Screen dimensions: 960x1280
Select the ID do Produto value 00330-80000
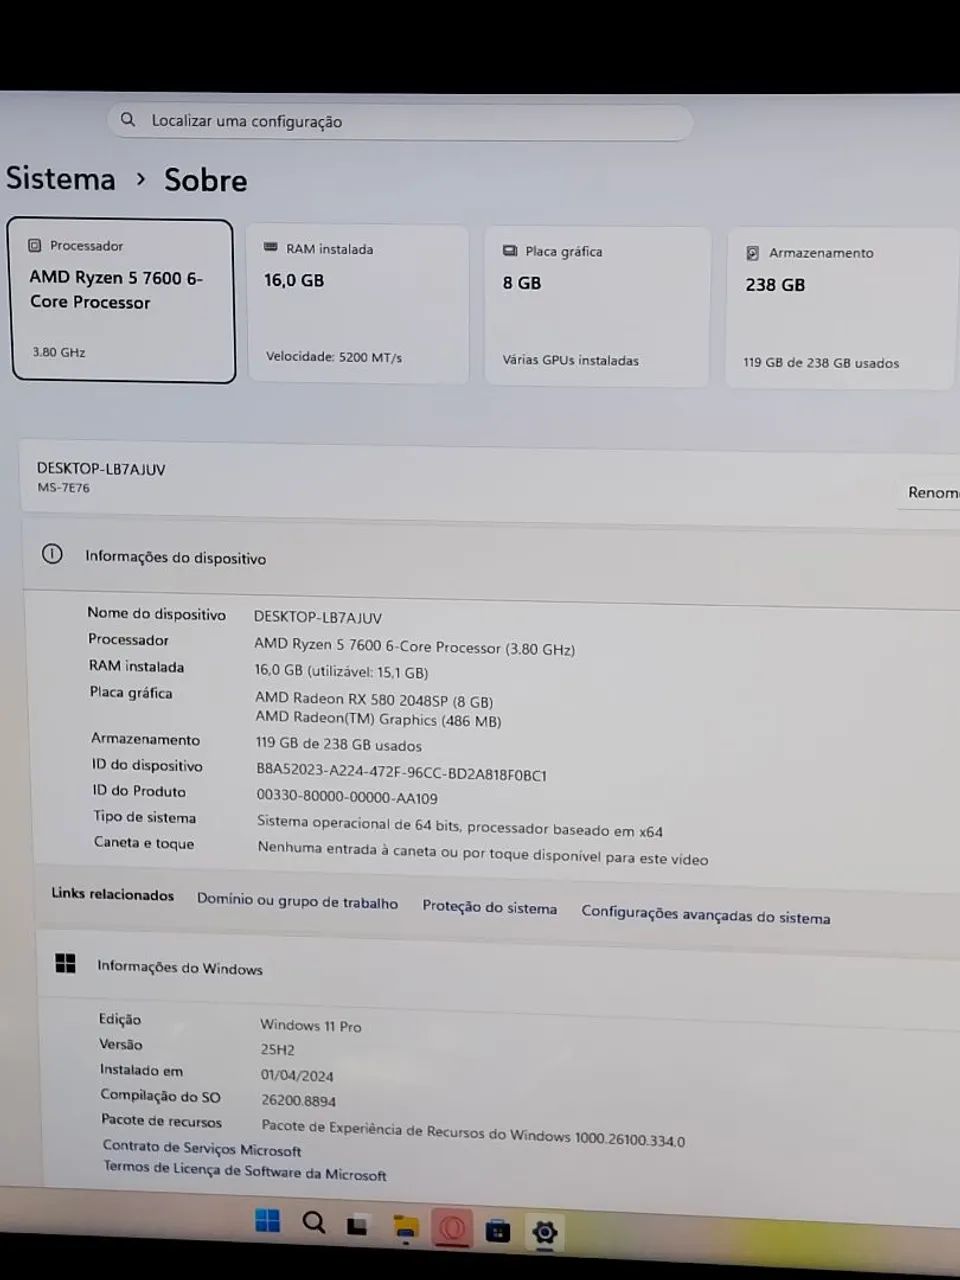pyautogui.click(x=347, y=797)
